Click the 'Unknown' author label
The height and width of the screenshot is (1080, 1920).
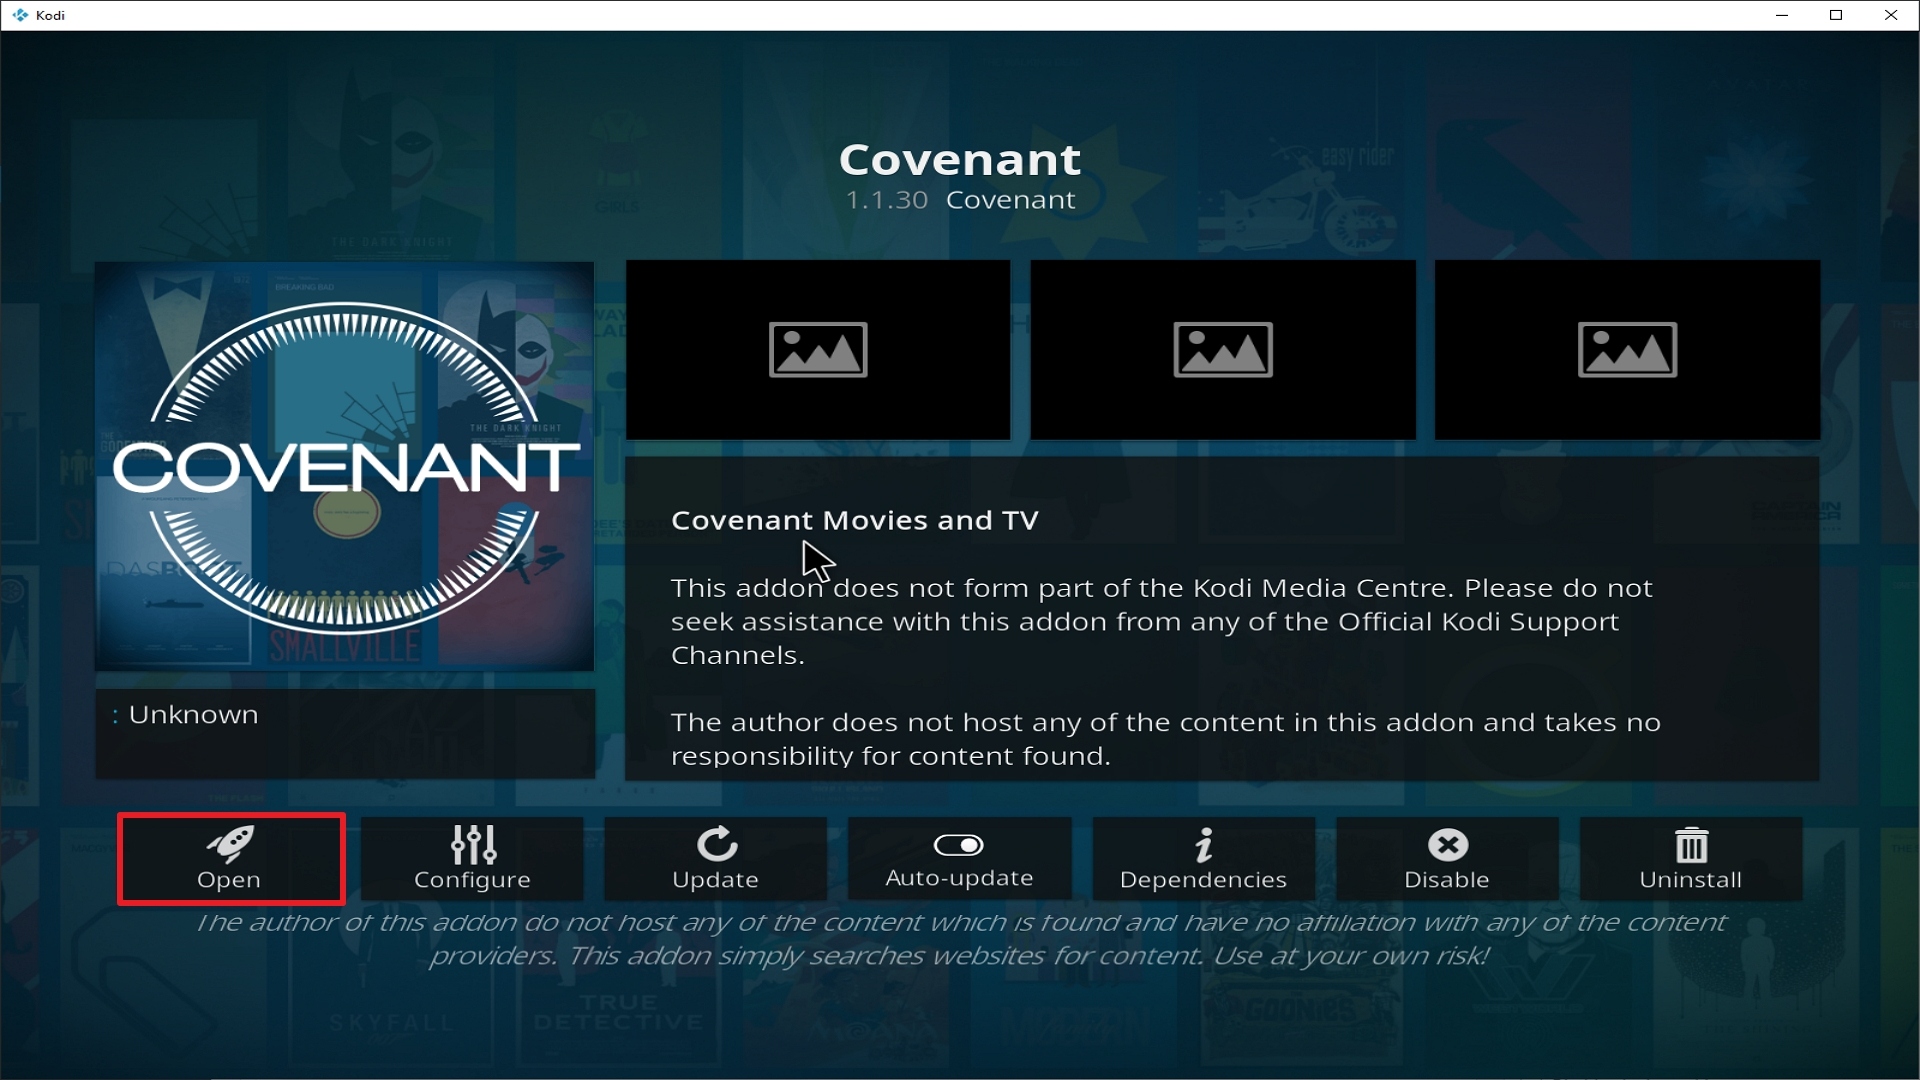(193, 715)
